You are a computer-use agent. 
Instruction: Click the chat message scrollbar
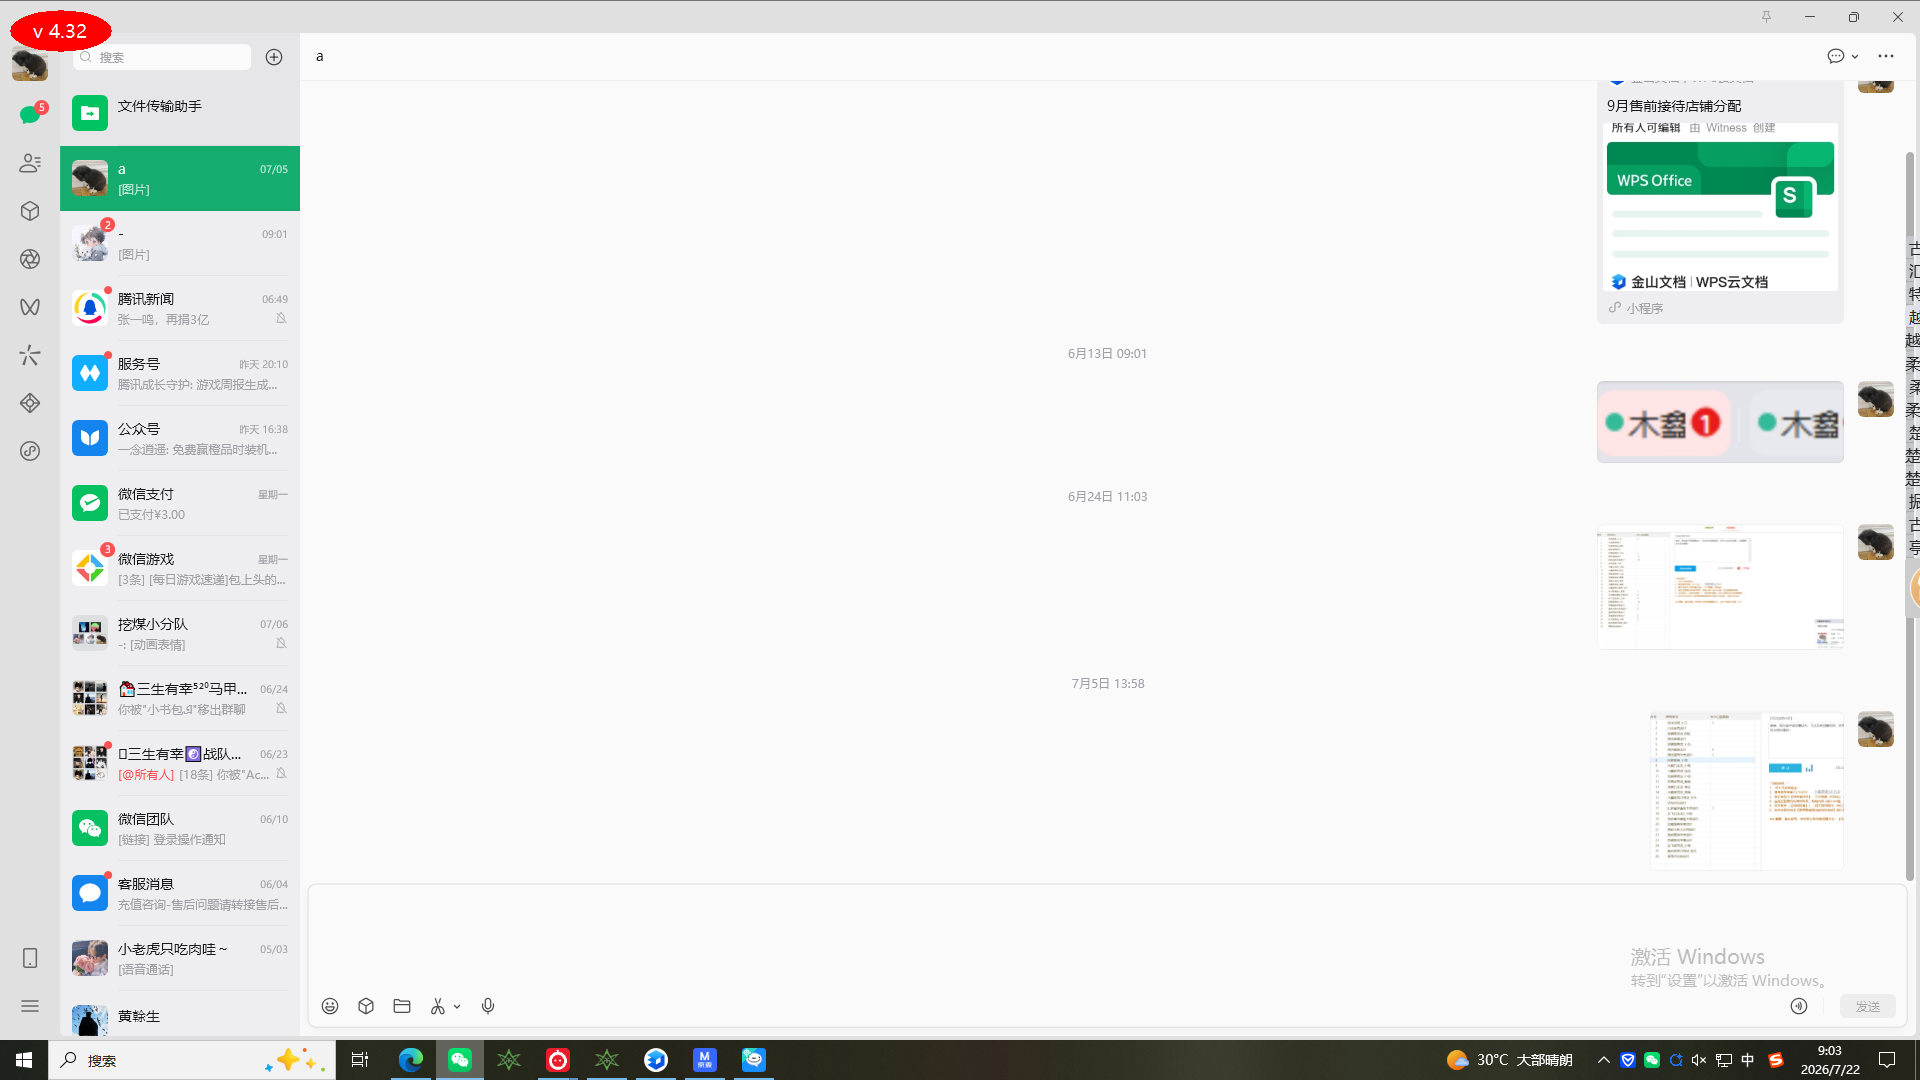(x=1910, y=515)
